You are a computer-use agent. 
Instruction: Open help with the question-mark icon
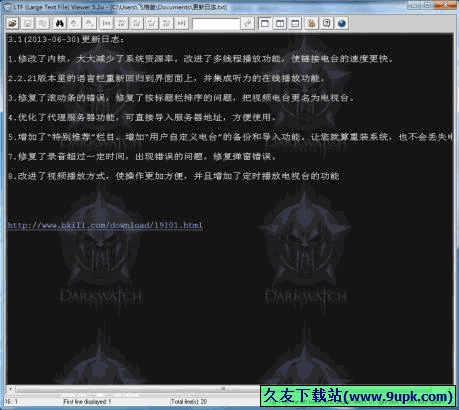pos(327,23)
